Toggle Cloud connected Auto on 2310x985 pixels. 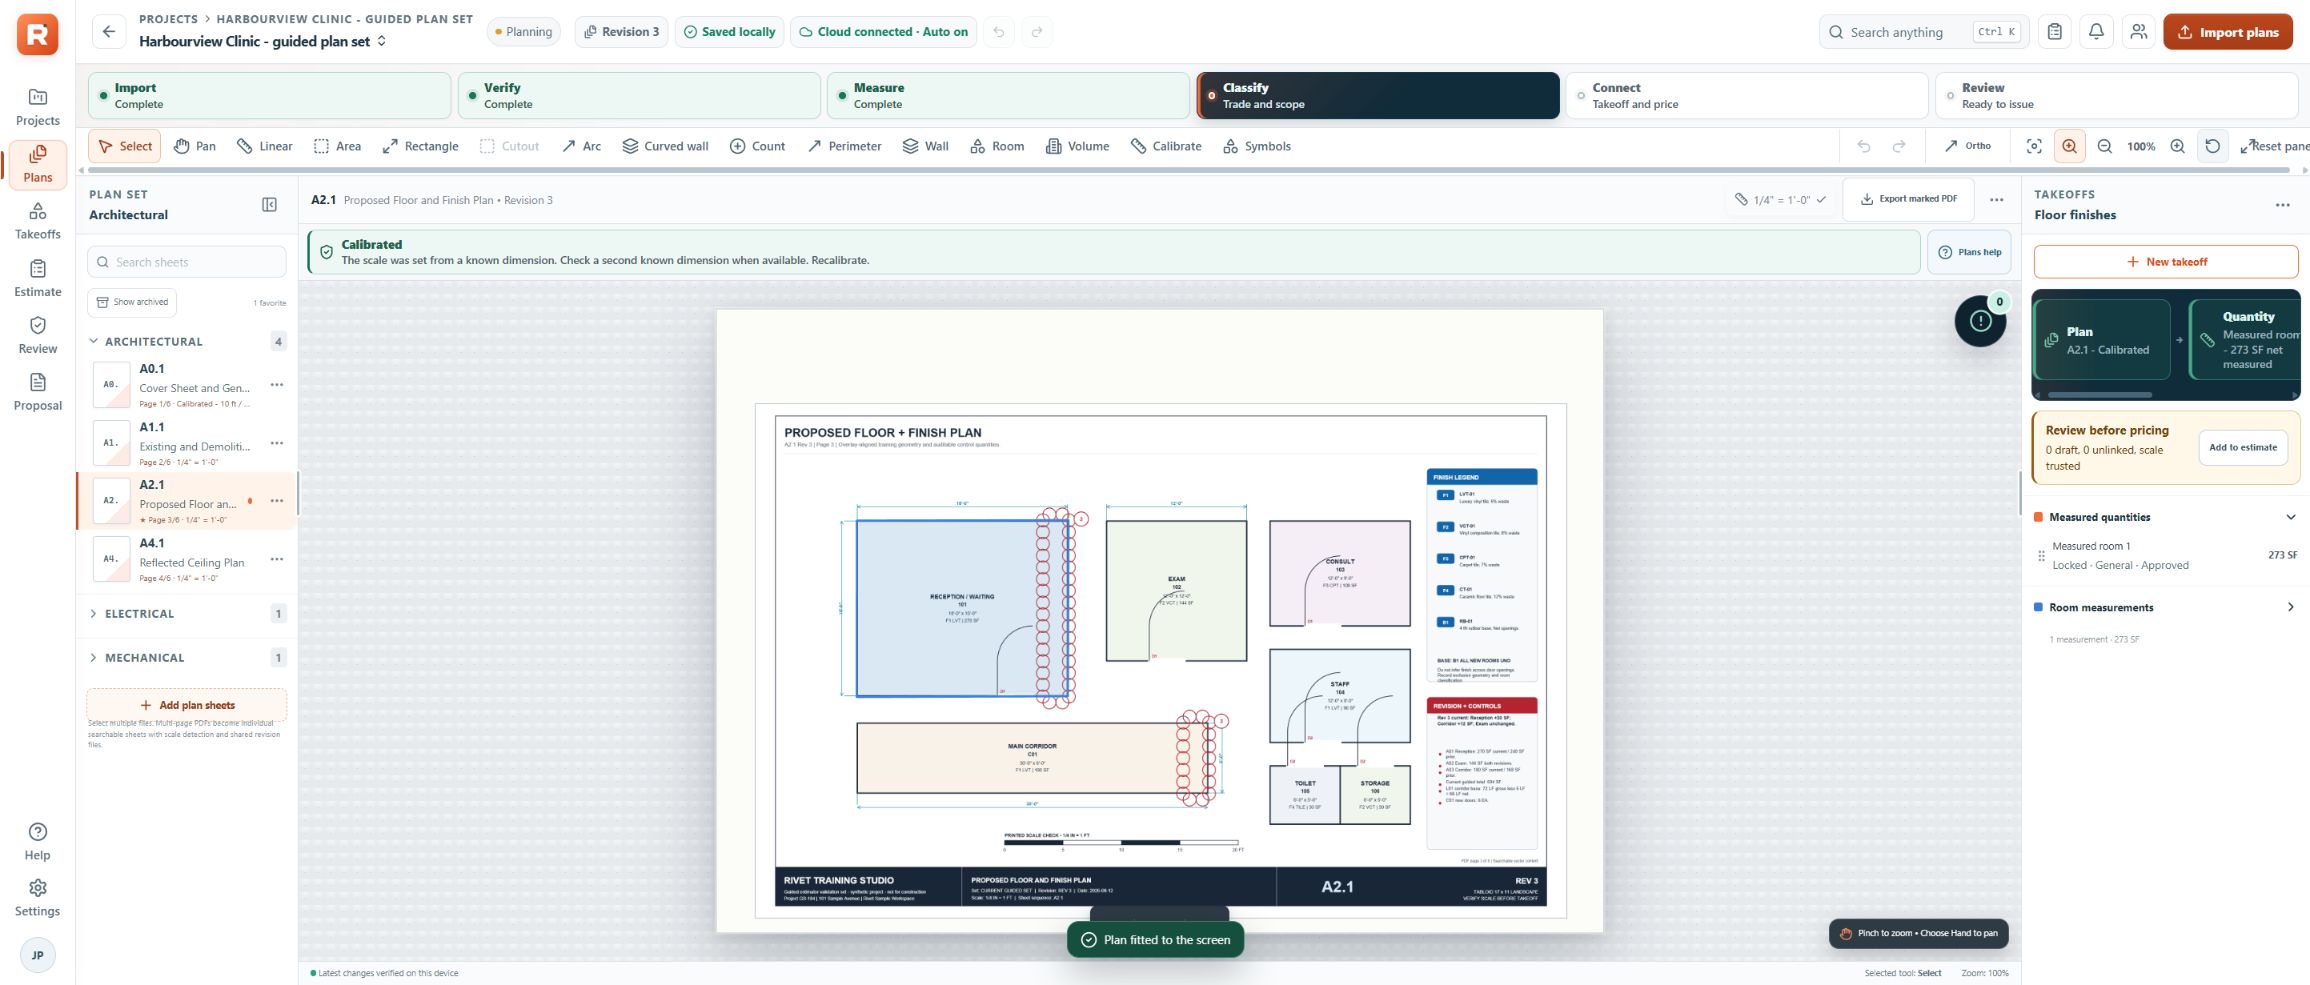click(x=884, y=32)
